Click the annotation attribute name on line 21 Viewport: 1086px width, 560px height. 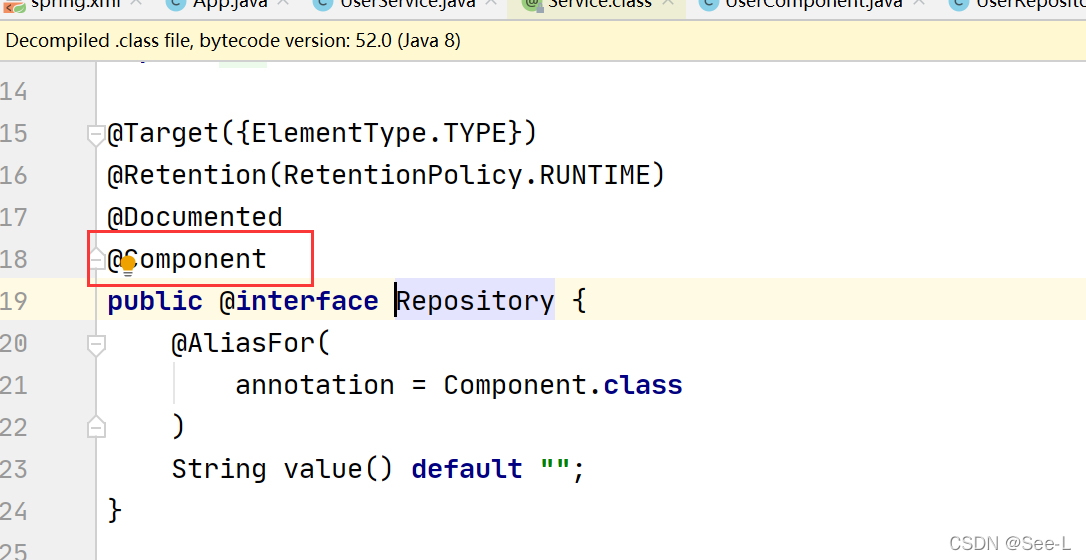click(x=315, y=385)
